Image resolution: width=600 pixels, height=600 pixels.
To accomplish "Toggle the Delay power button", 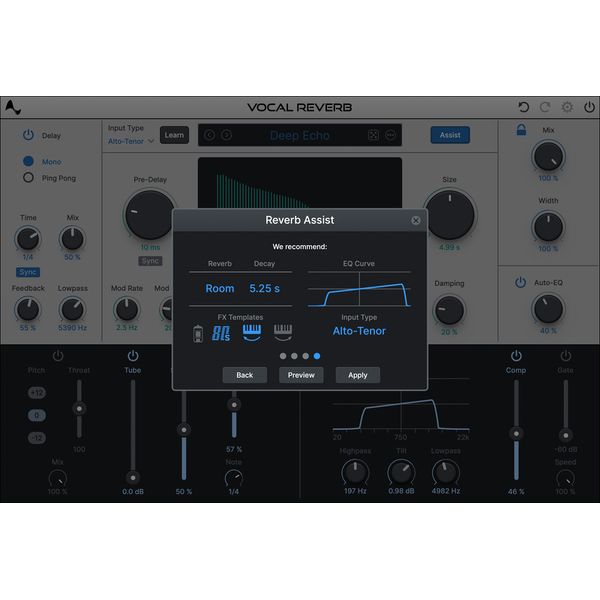I will [28, 135].
